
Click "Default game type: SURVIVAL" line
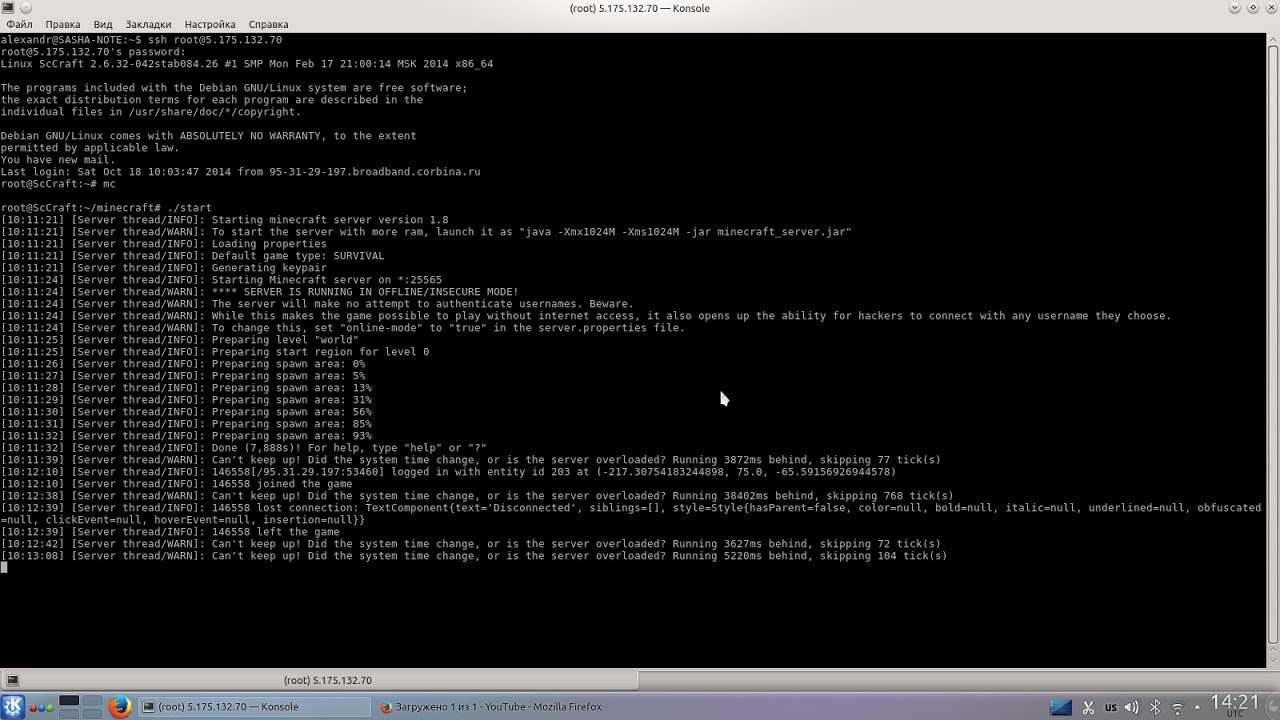[298, 256]
